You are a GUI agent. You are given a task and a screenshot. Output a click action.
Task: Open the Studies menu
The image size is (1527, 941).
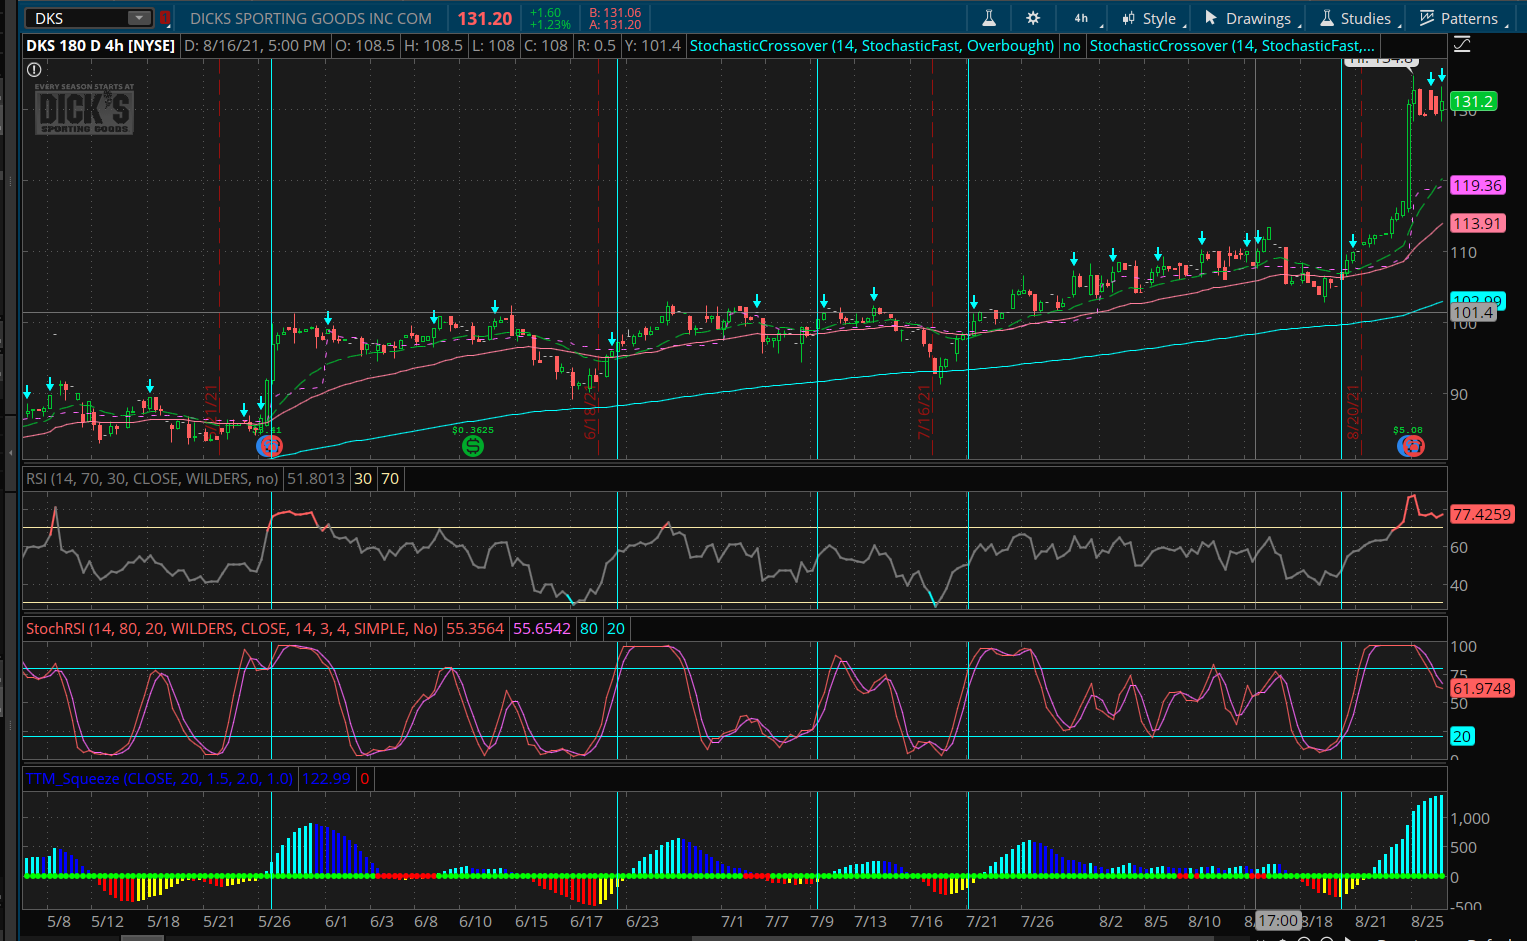(1358, 18)
